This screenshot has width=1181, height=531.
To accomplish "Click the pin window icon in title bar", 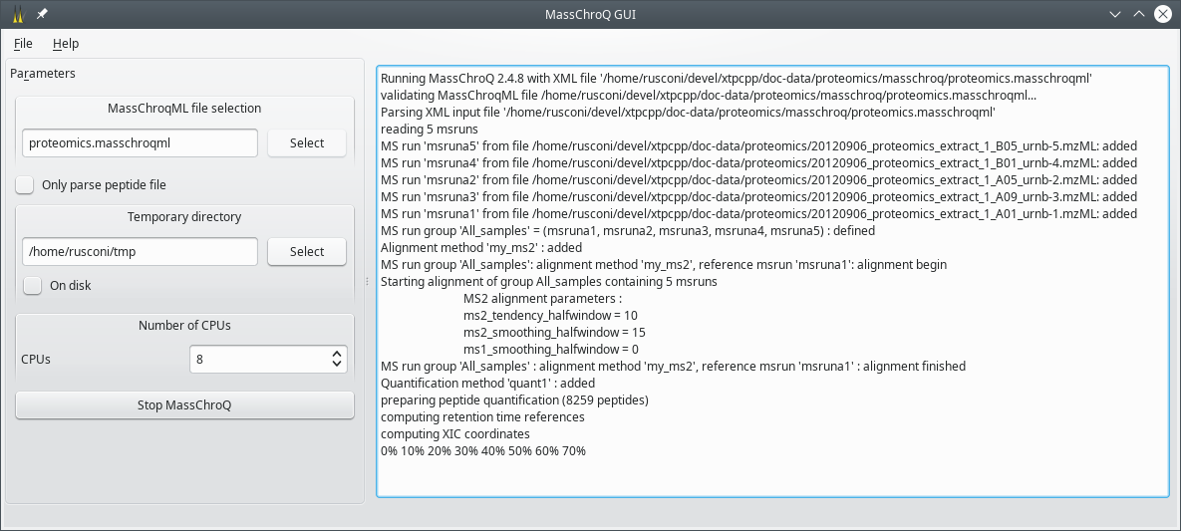I will coord(42,14).
